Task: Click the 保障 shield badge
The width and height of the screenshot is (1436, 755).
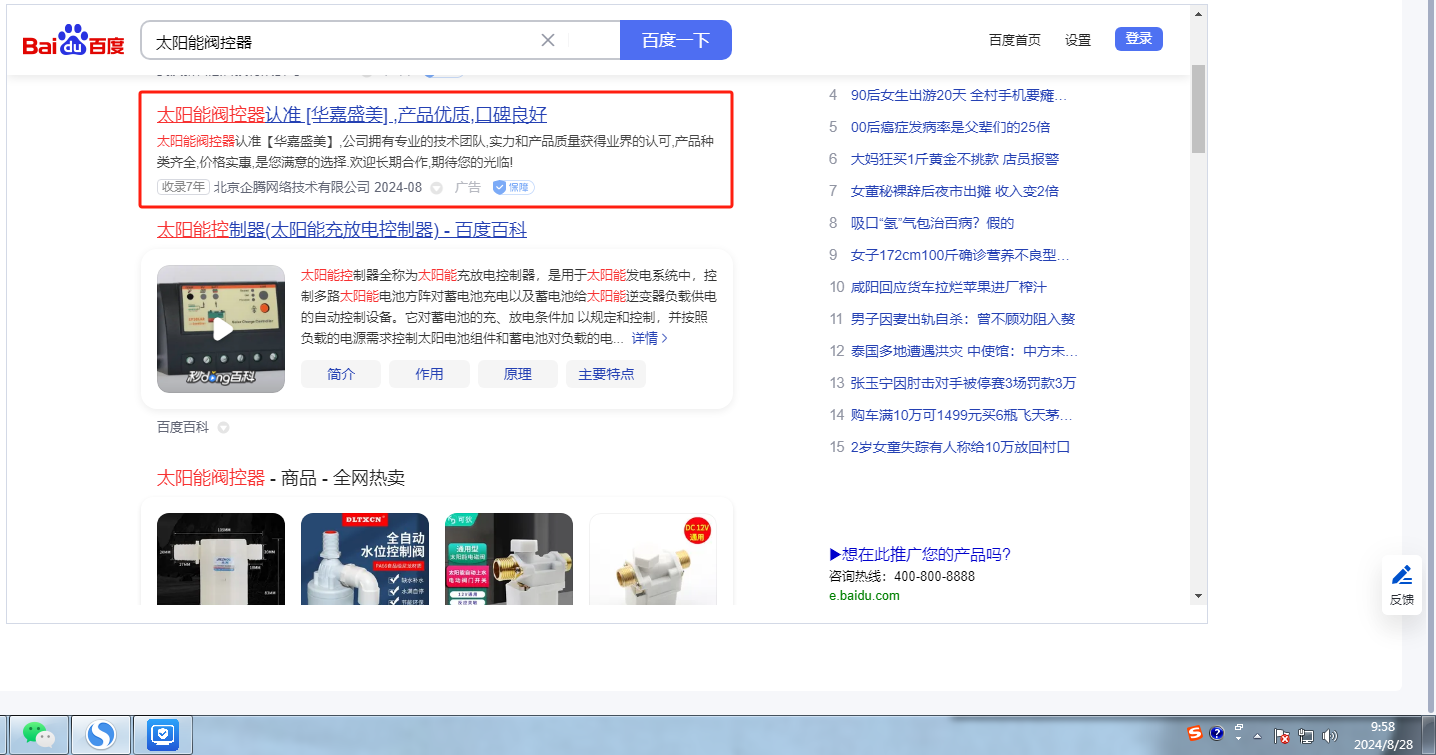Action: click(x=513, y=187)
